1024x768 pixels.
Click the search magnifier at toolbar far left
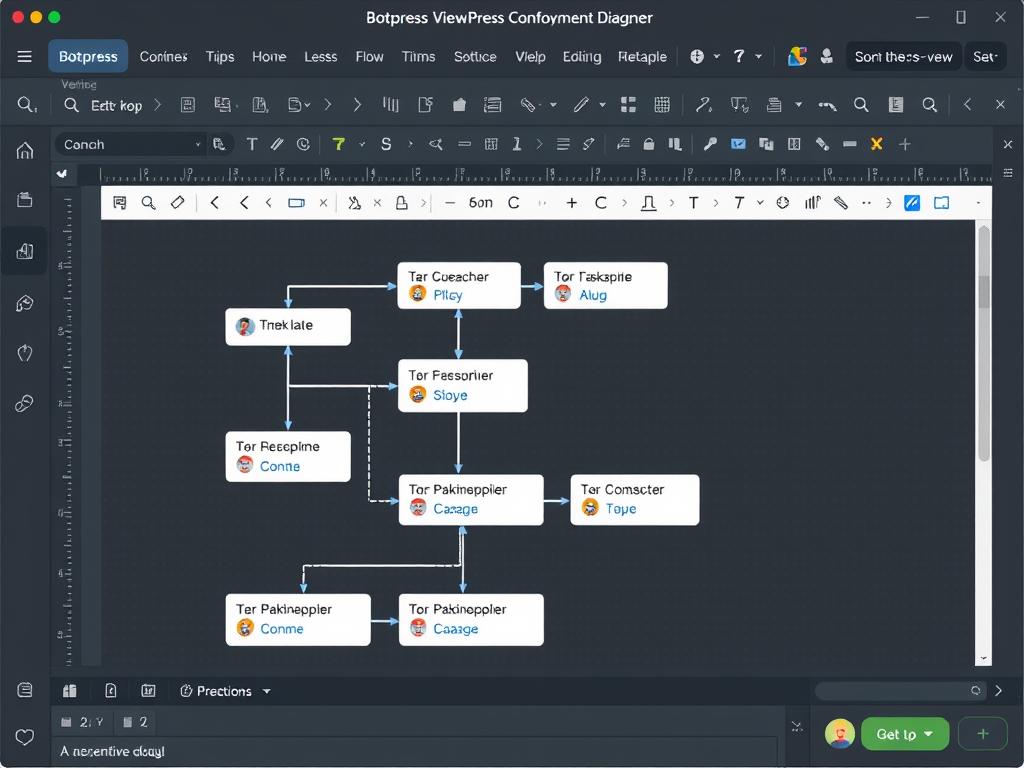coord(26,104)
